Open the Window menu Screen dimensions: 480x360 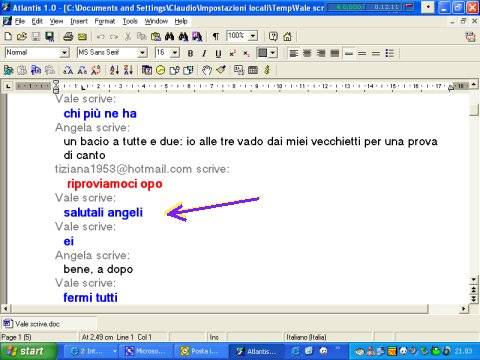156,21
